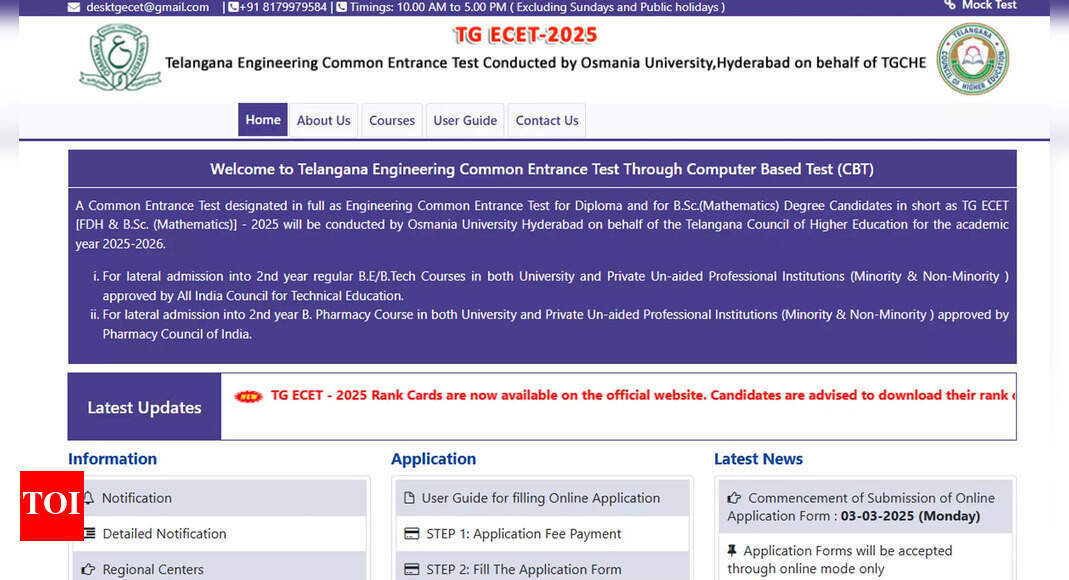Click the hand icon beside Commencement of Submission
Viewport: 1069px width, 580px height.
(734, 498)
